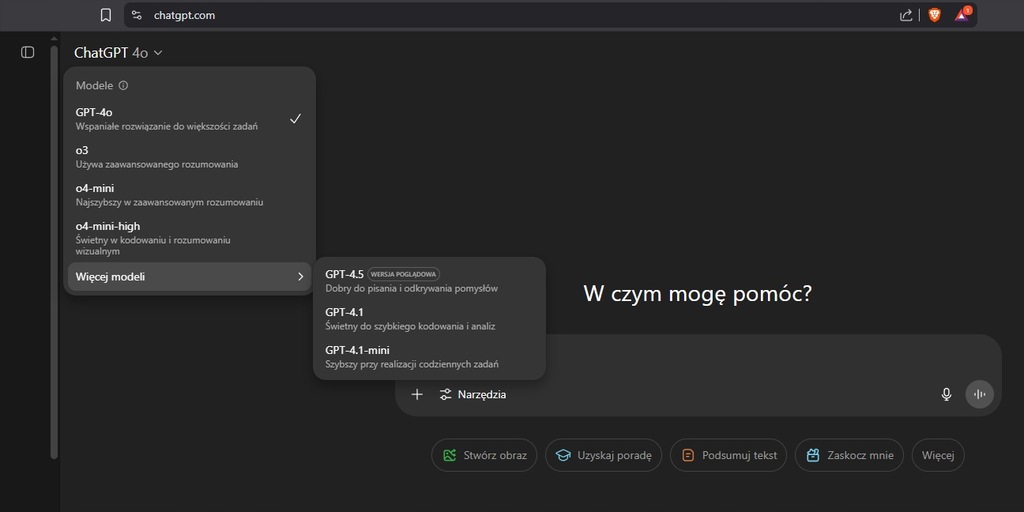The height and width of the screenshot is (512, 1024).
Task: Click text 'Najszybszy w zaawansowanym rozumowaniu'
Action: click(169, 202)
